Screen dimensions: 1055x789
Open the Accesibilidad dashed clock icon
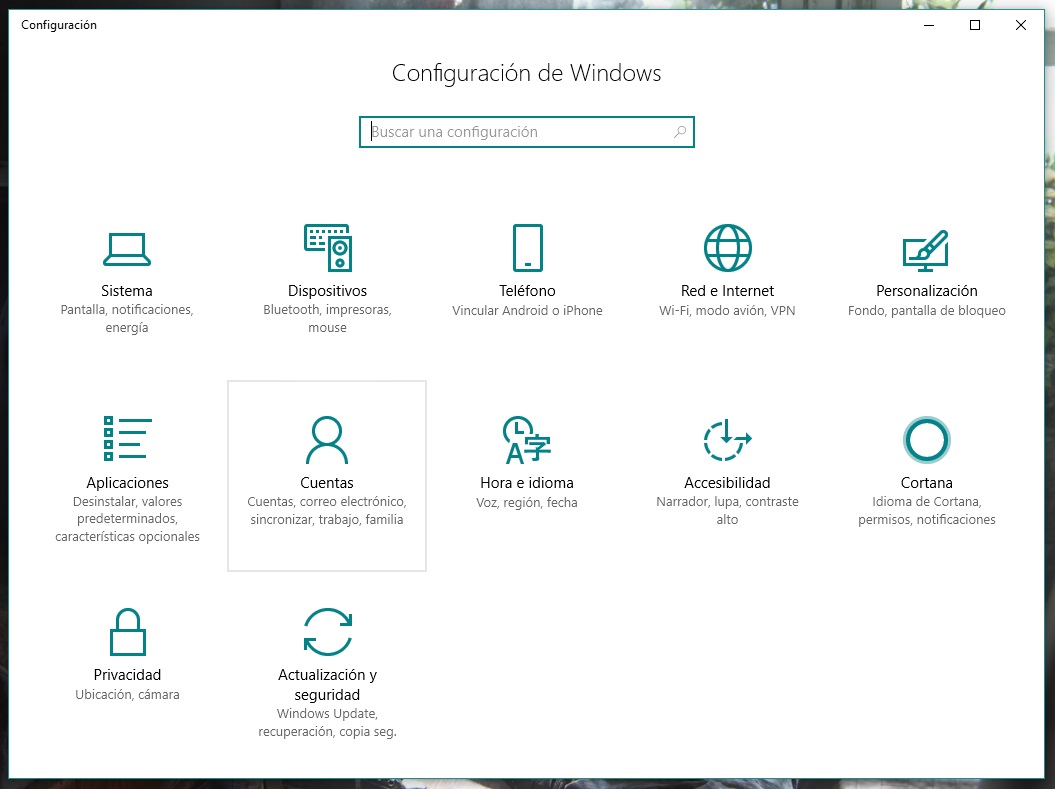727,440
